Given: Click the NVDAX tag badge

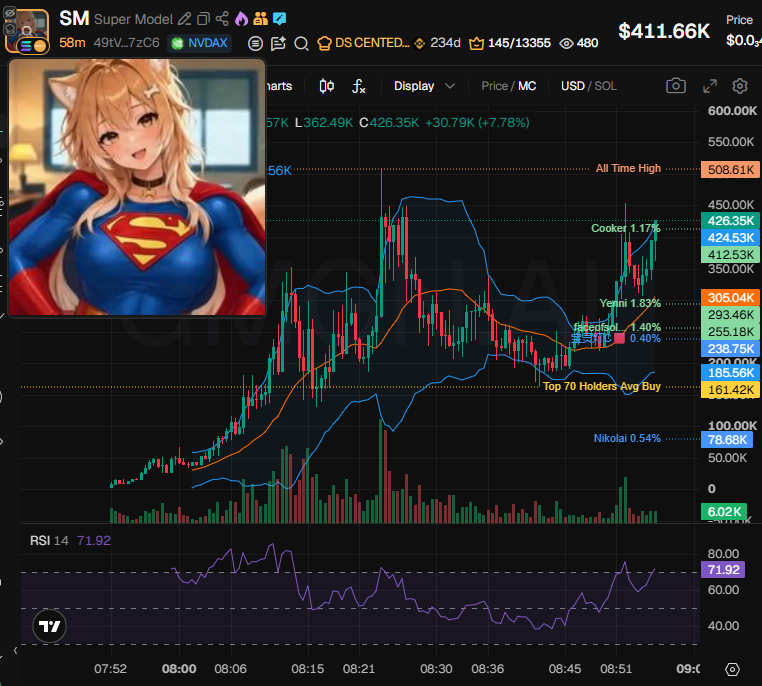Looking at the screenshot, I should tap(199, 44).
